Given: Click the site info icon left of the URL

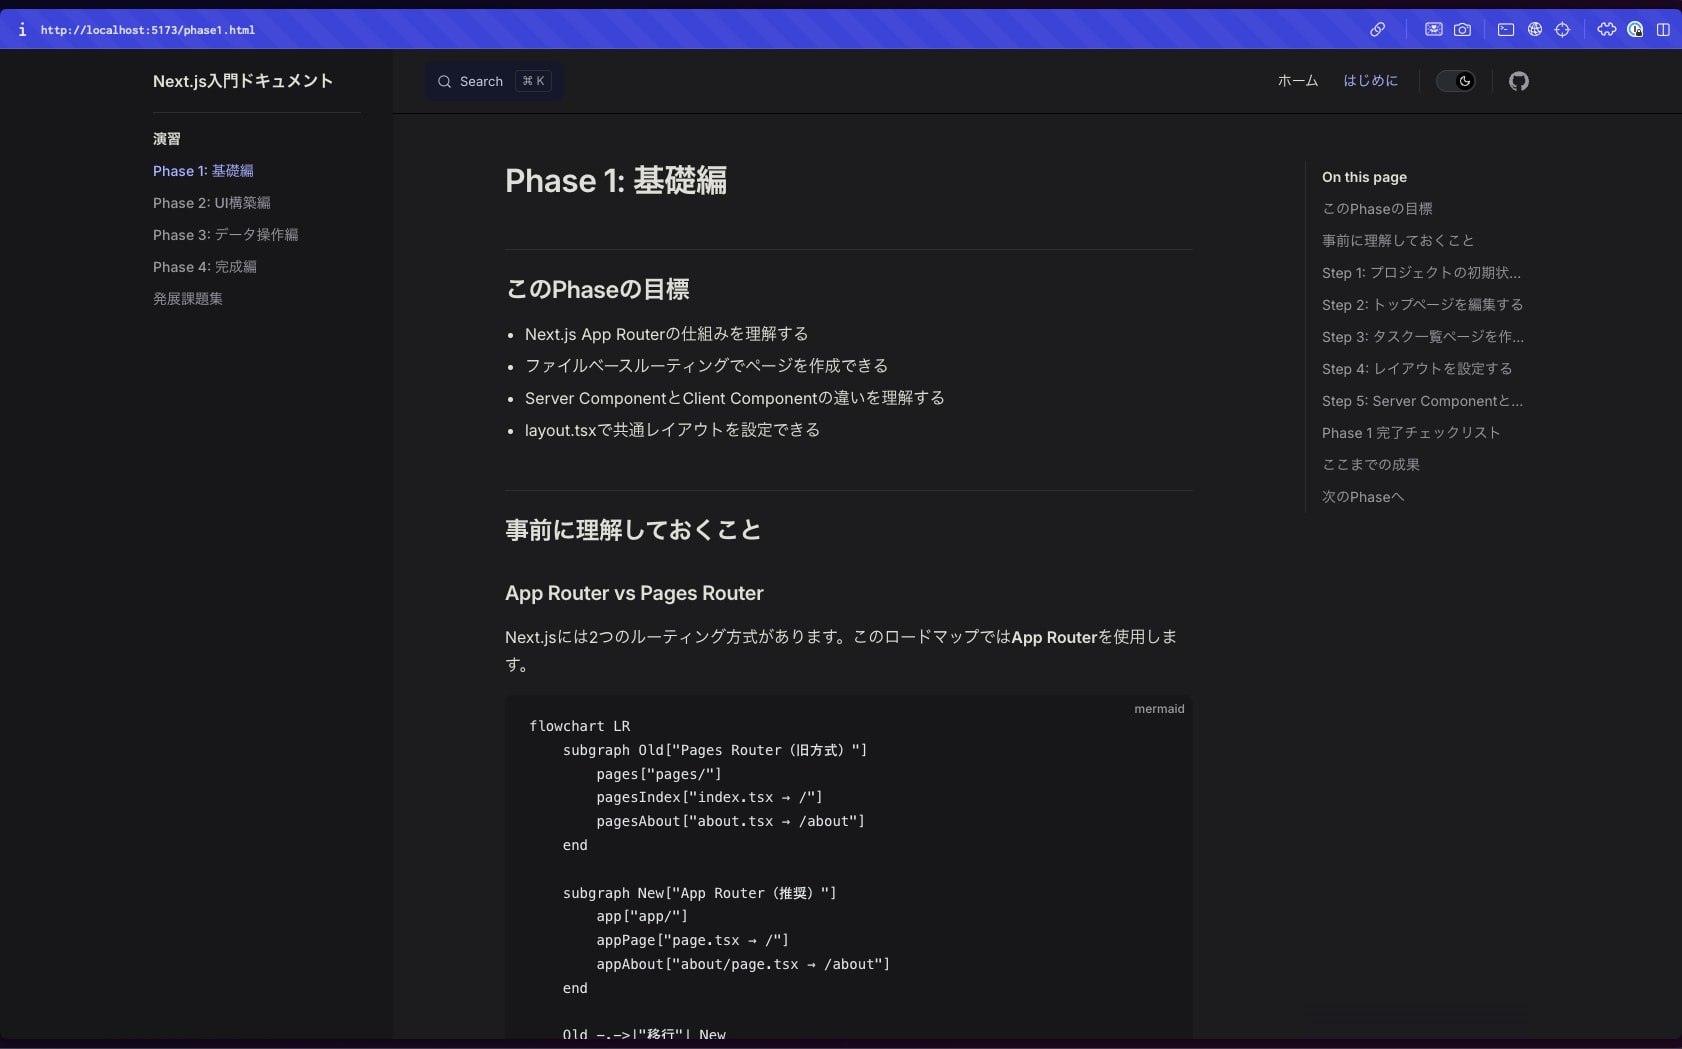Looking at the screenshot, I should pos(22,30).
